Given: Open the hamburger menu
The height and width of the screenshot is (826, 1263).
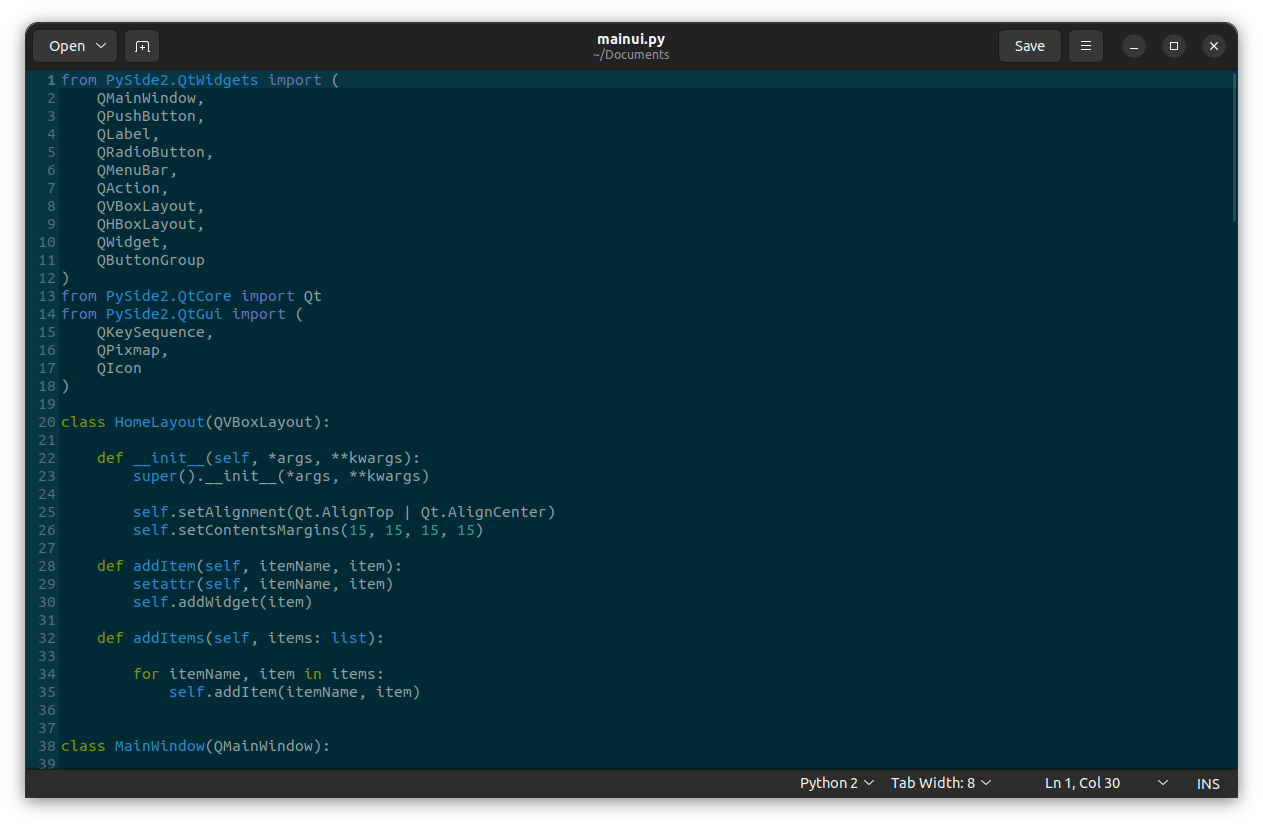Looking at the screenshot, I should point(1085,46).
